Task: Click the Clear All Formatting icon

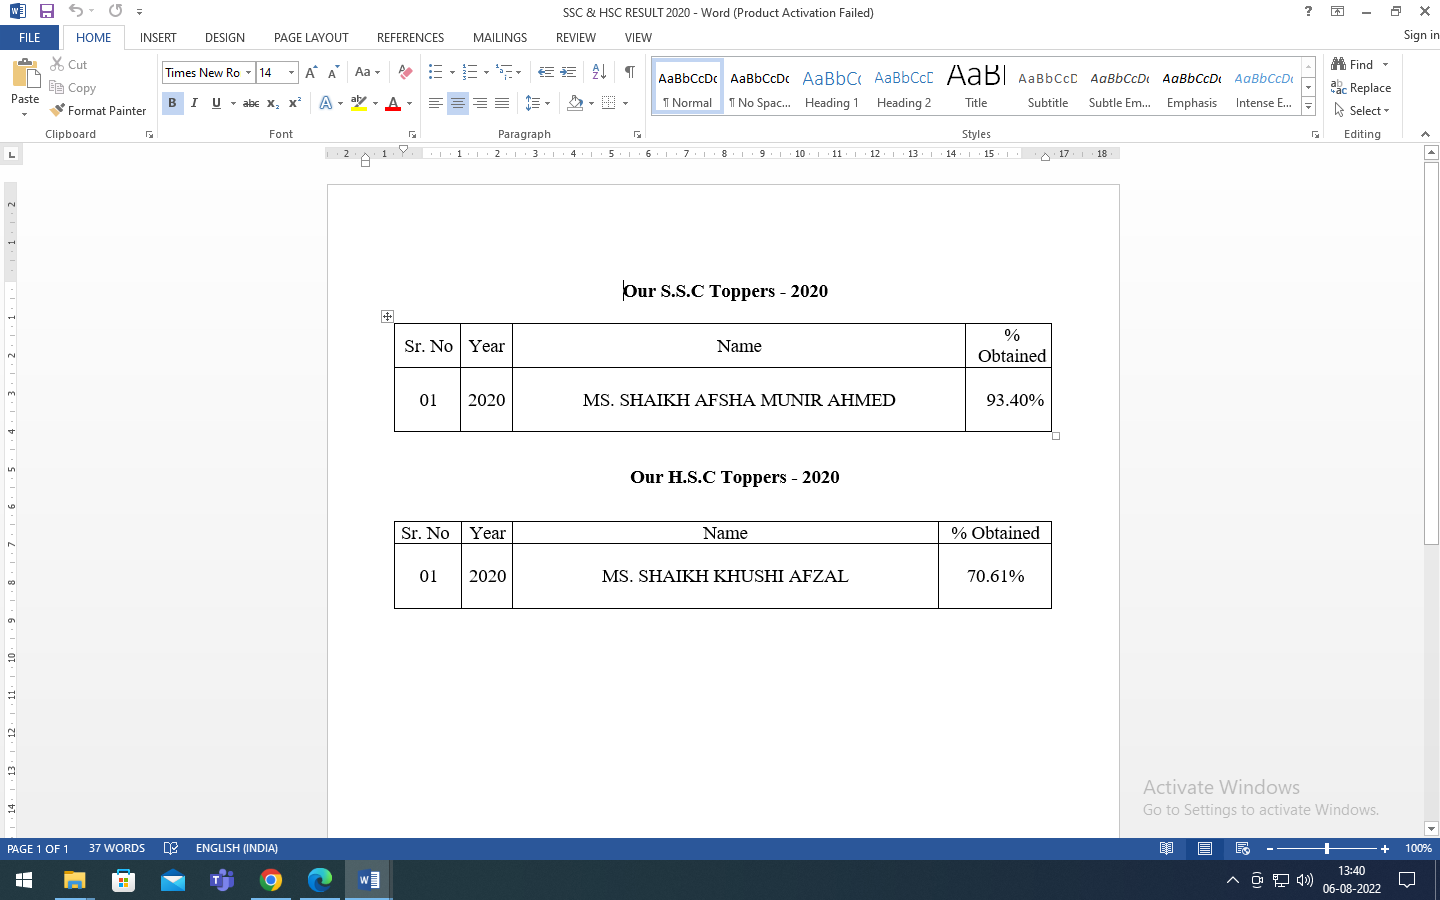Action: pyautogui.click(x=405, y=72)
